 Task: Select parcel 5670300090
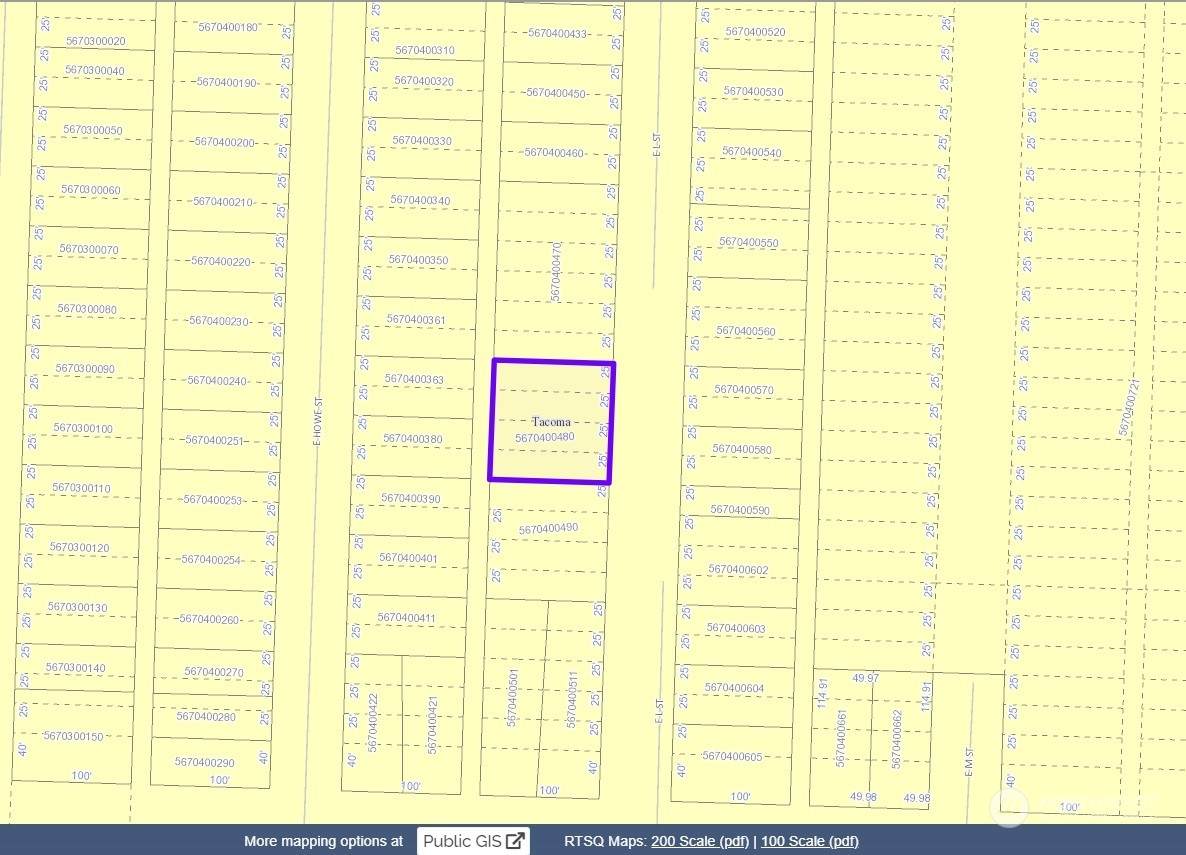(x=85, y=369)
